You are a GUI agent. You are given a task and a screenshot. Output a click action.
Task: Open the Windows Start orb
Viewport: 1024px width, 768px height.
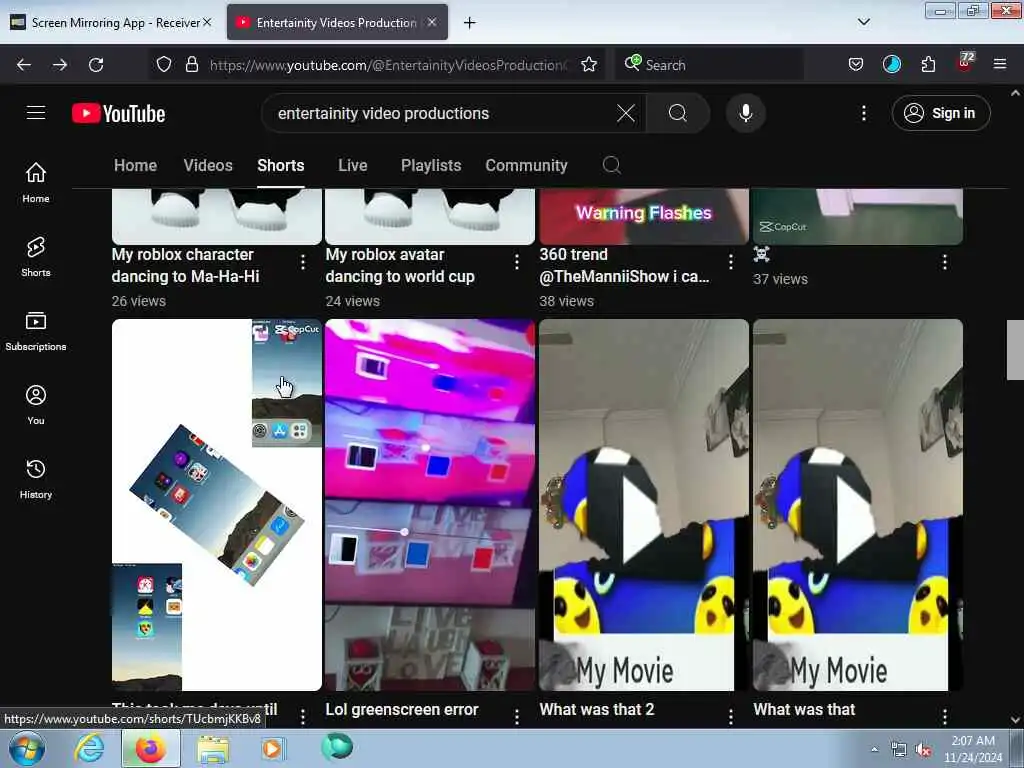(27, 748)
